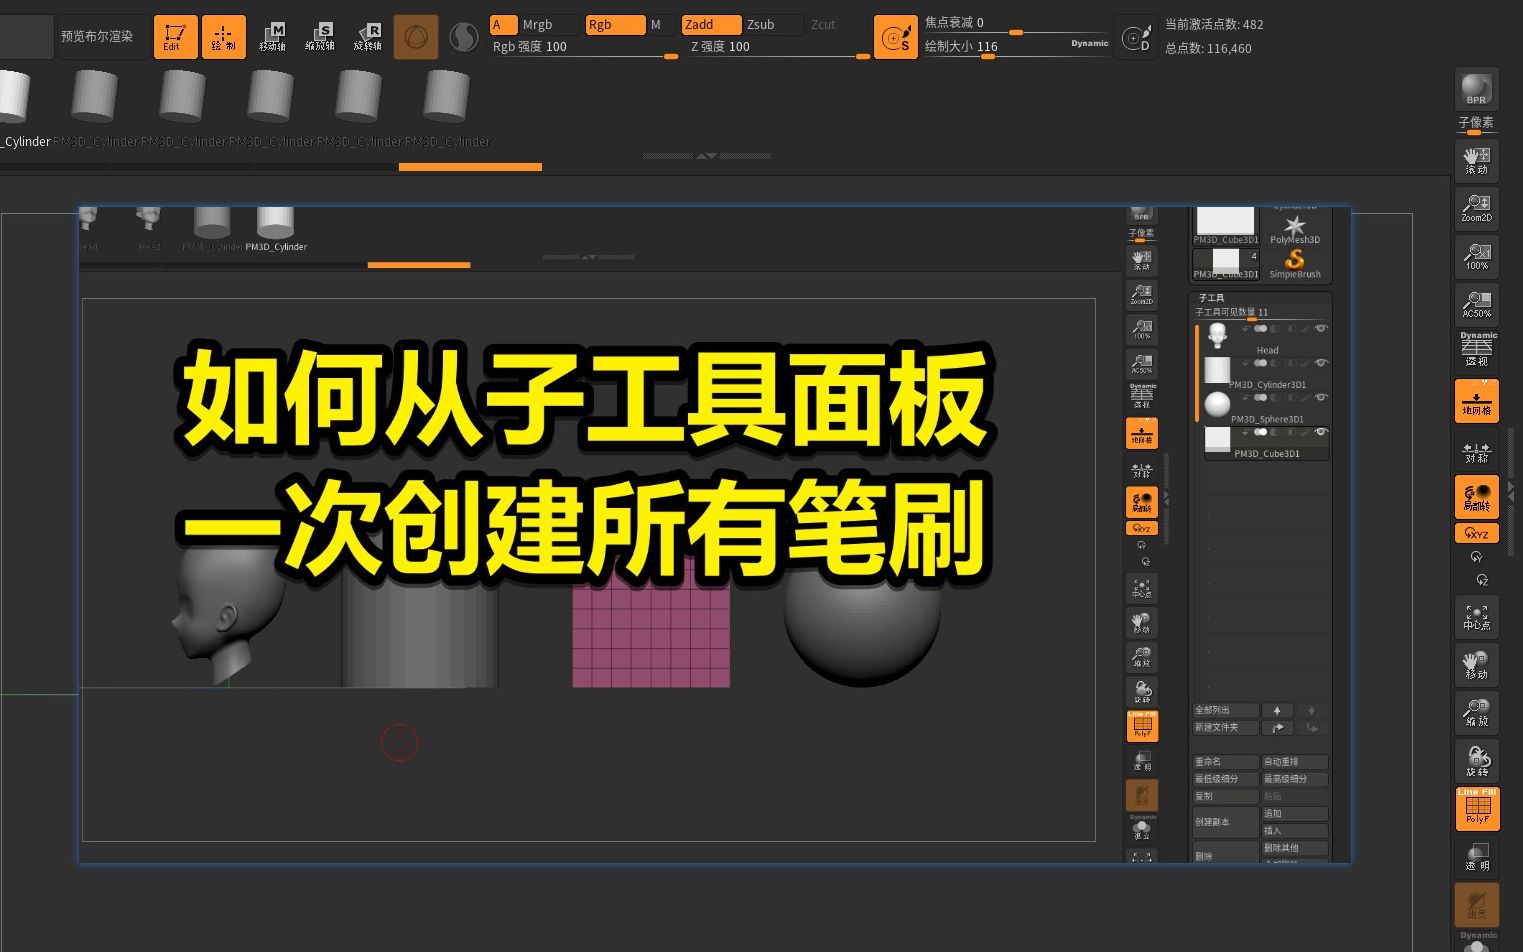1523x952 pixels.
Task: Click the 滚动 scroll icon
Action: [1477, 160]
